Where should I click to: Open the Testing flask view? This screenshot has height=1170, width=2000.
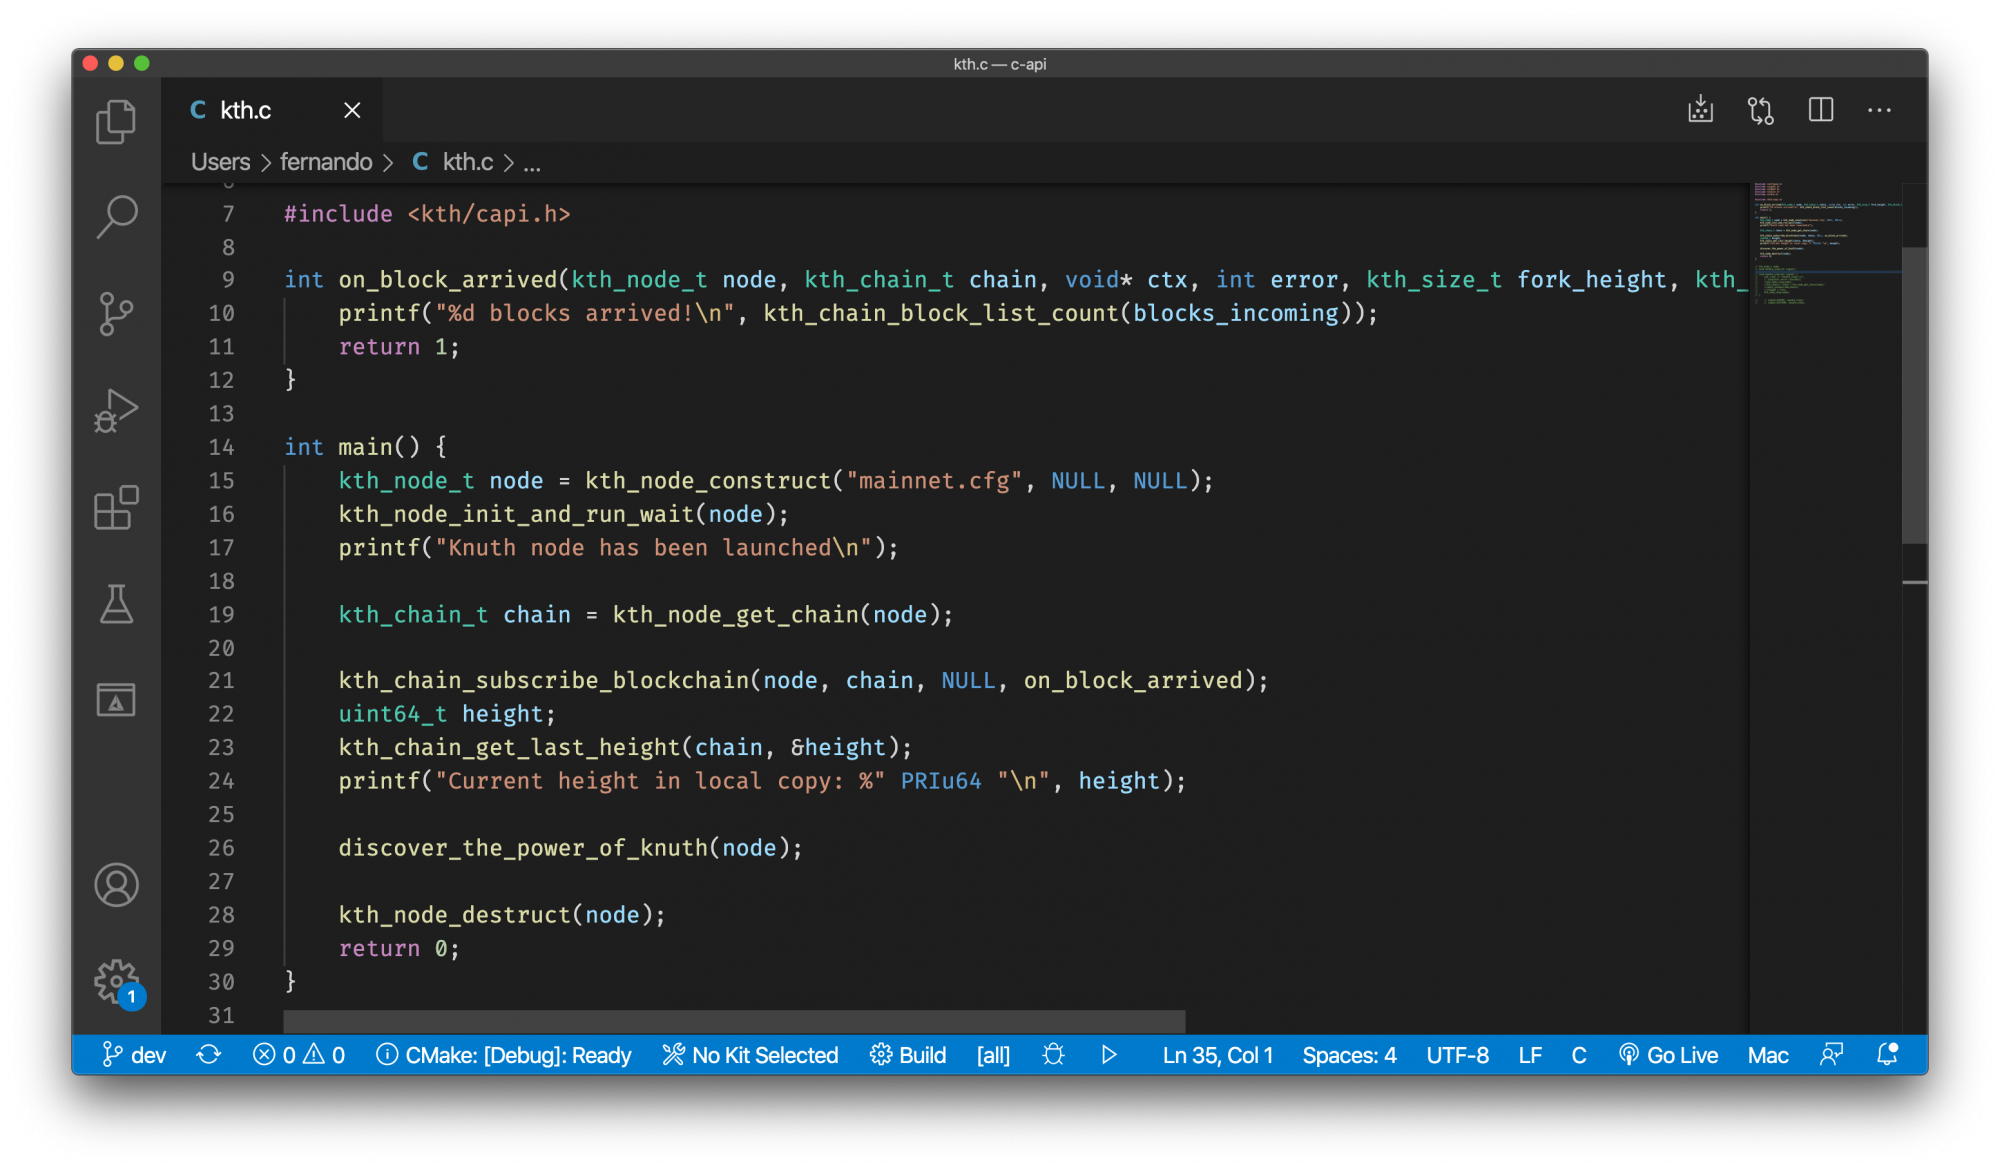coord(116,604)
